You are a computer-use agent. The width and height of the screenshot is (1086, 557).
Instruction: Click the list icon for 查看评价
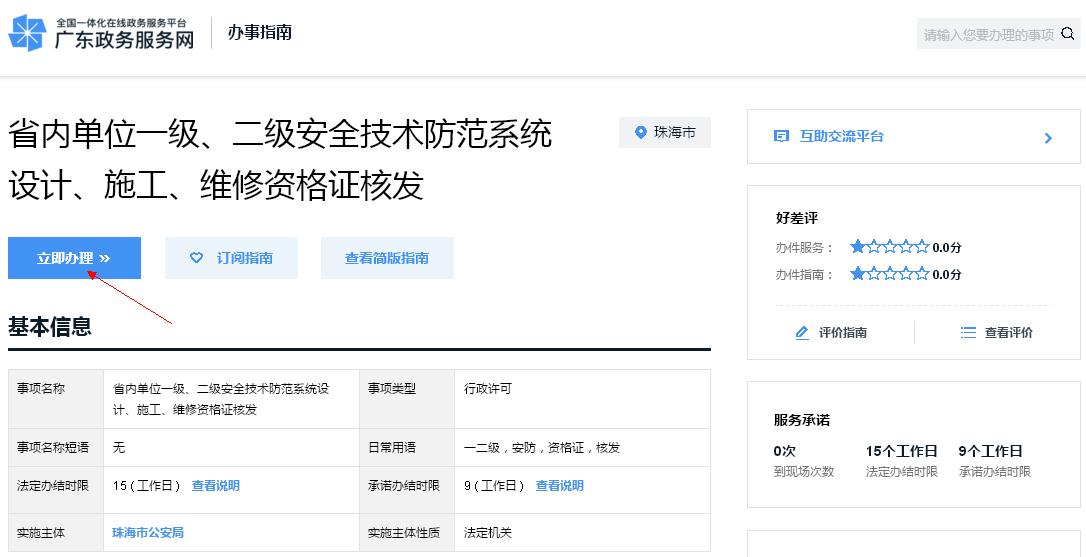coord(968,333)
